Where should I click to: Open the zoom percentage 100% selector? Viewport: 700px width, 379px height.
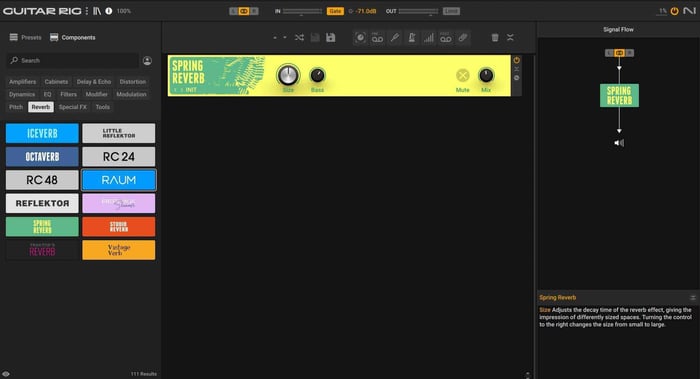tap(124, 11)
